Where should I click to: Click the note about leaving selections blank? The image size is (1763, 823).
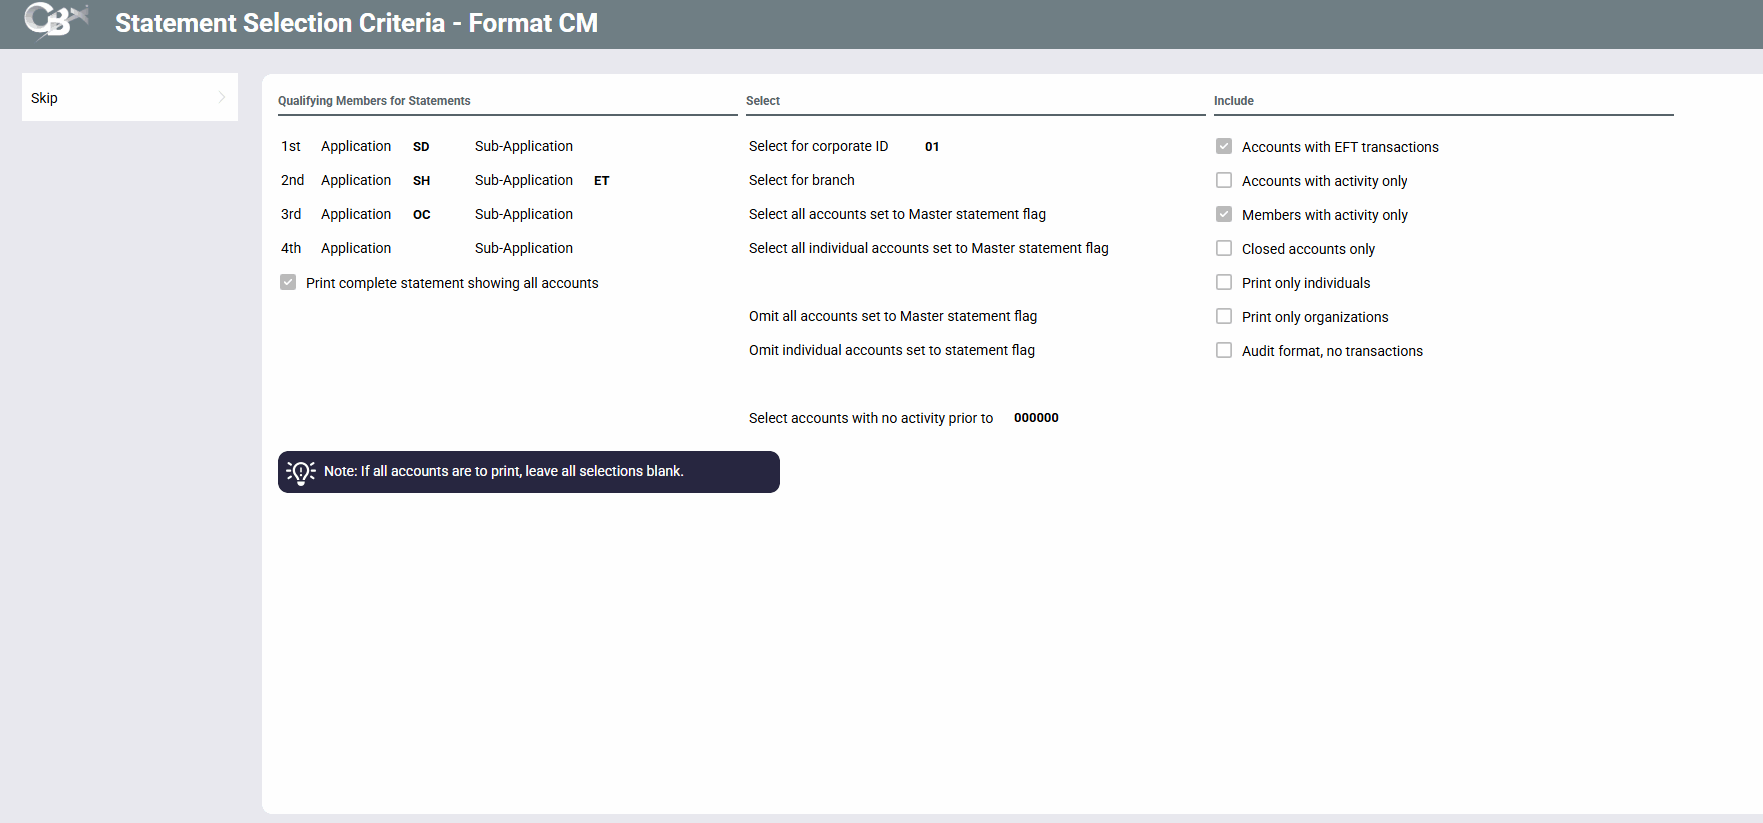click(503, 471)
